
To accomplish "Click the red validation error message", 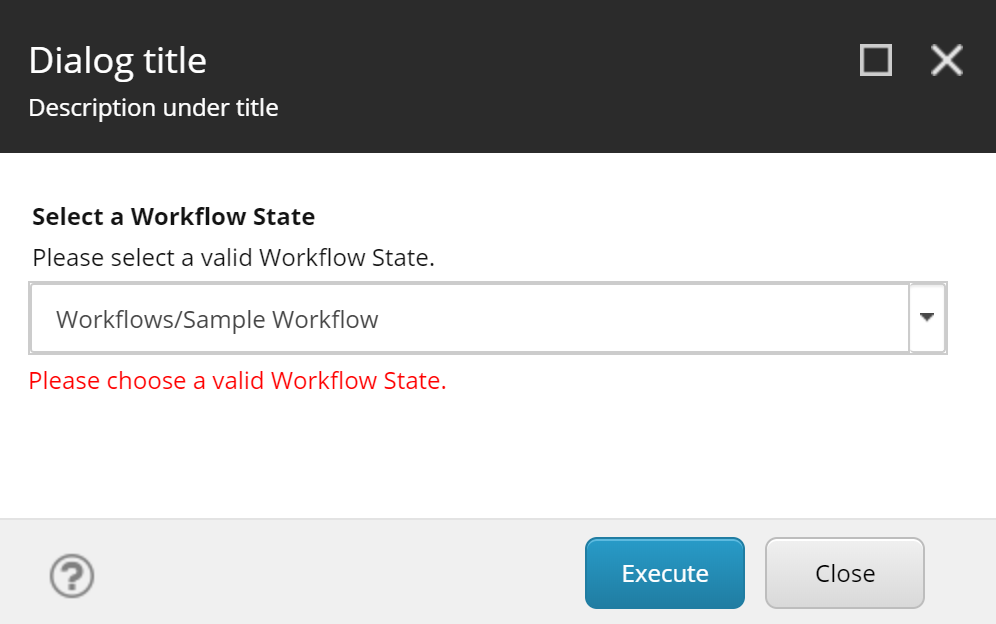I will (240, 381).
